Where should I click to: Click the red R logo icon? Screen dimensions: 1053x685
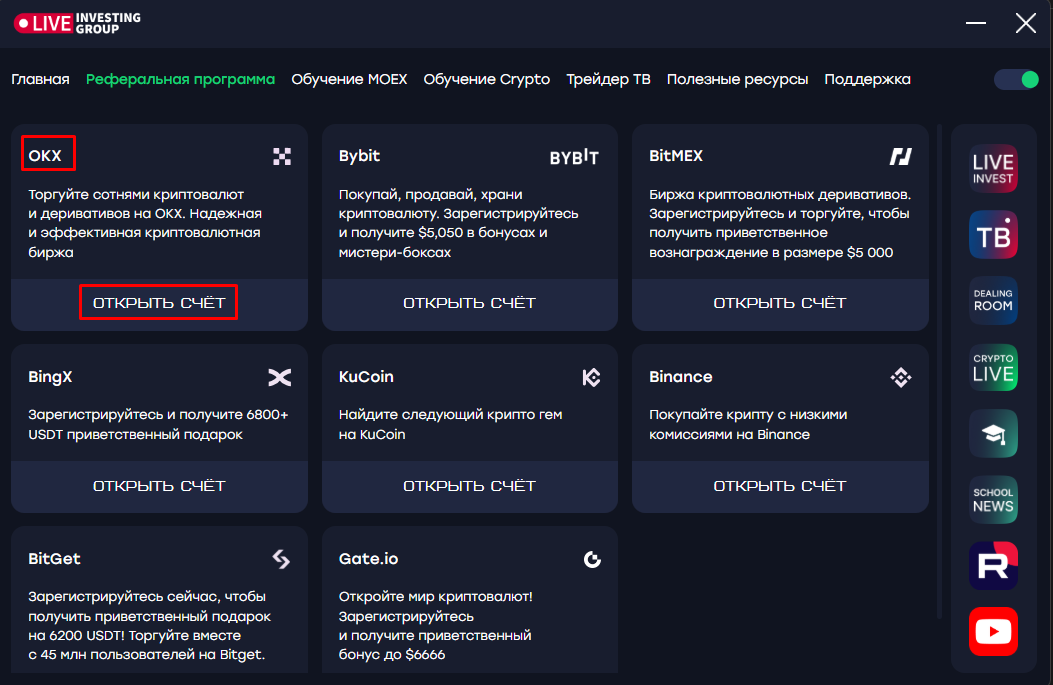(x=993, y=565)
